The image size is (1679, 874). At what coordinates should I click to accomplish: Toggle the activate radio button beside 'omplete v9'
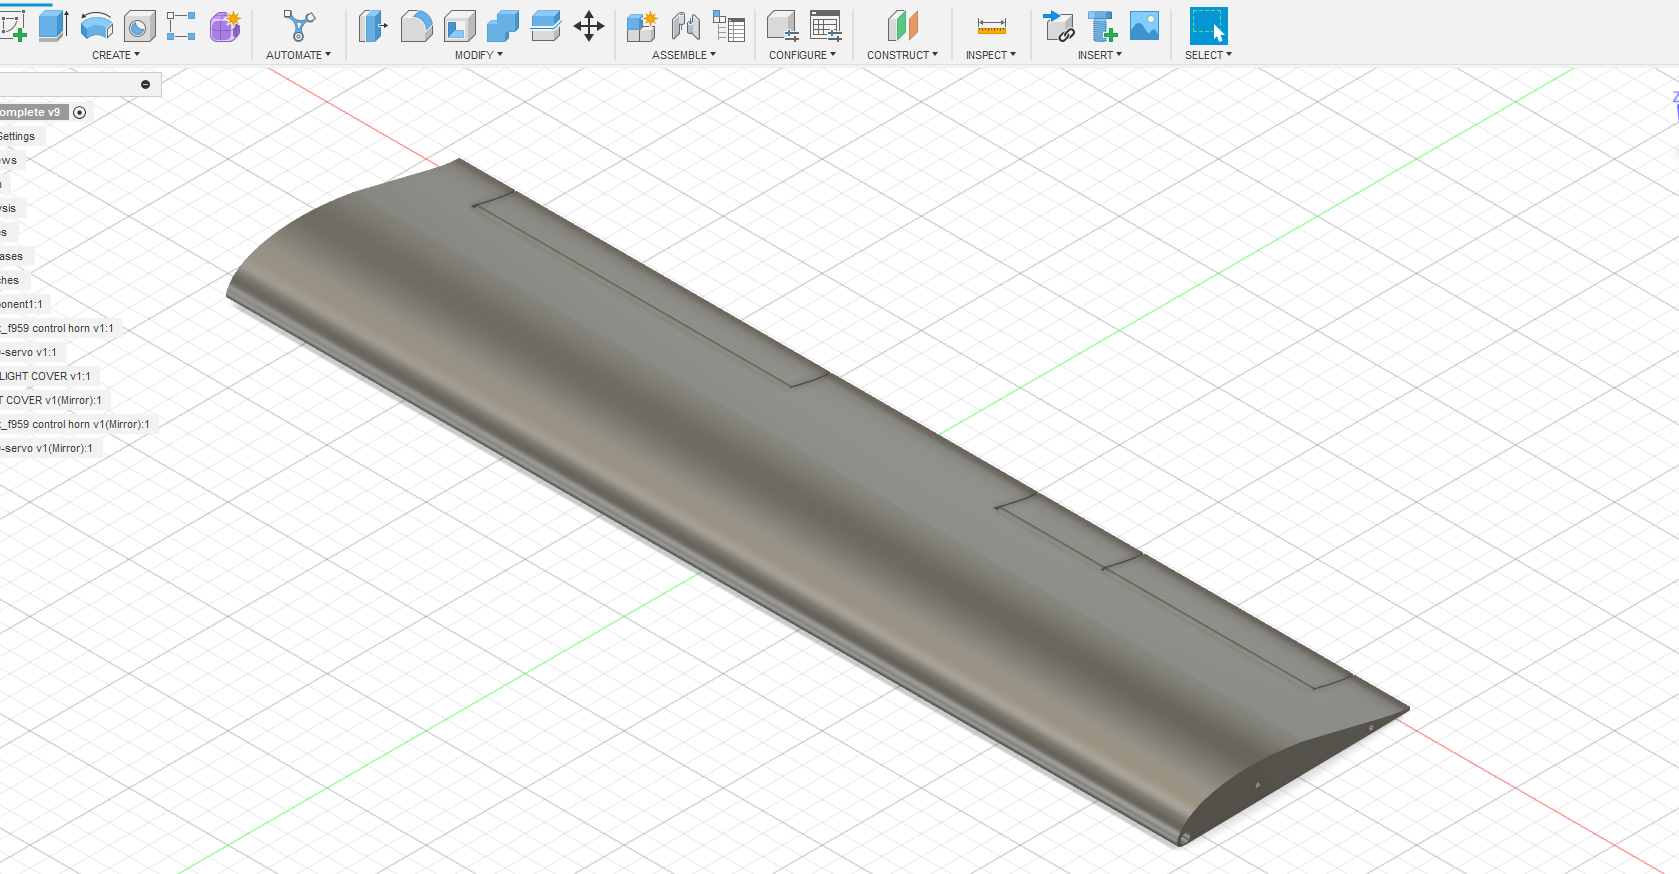tap(80, 112)
